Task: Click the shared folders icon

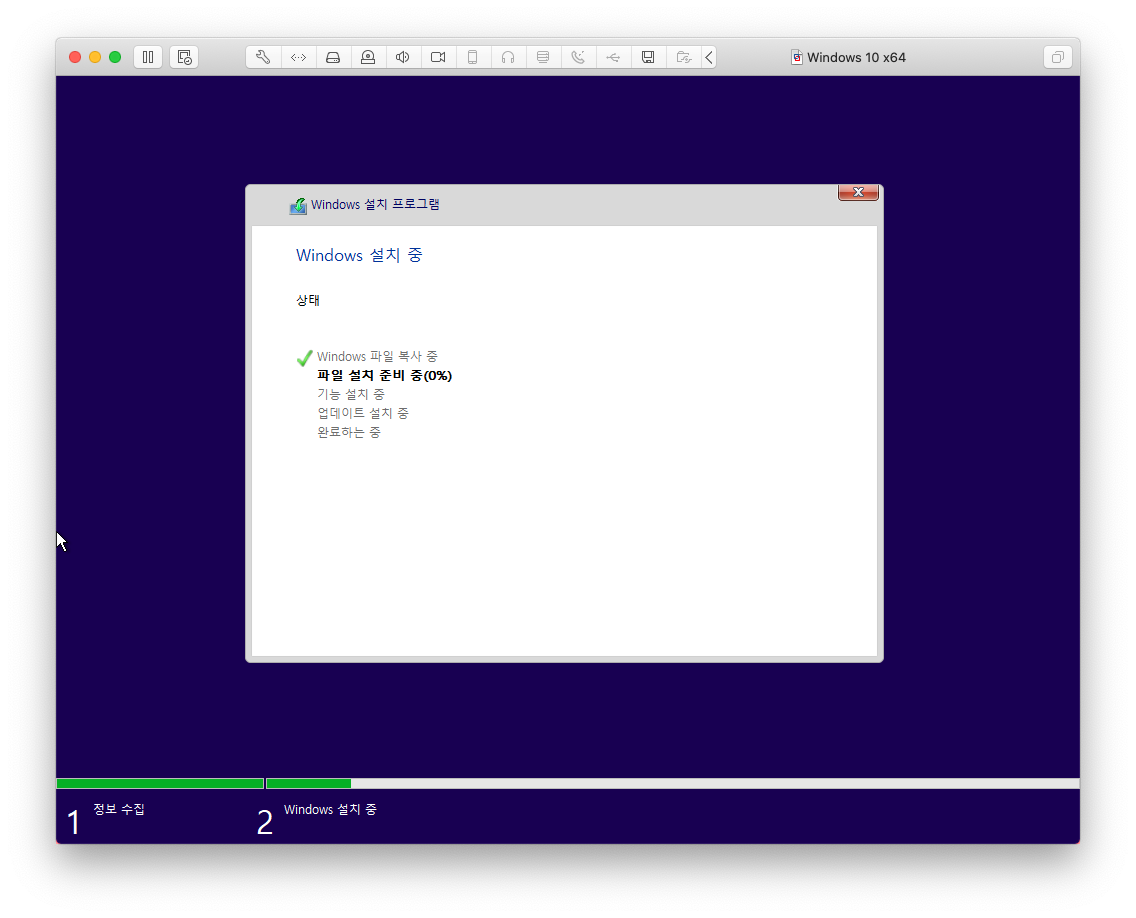Action: click(683, 57)
